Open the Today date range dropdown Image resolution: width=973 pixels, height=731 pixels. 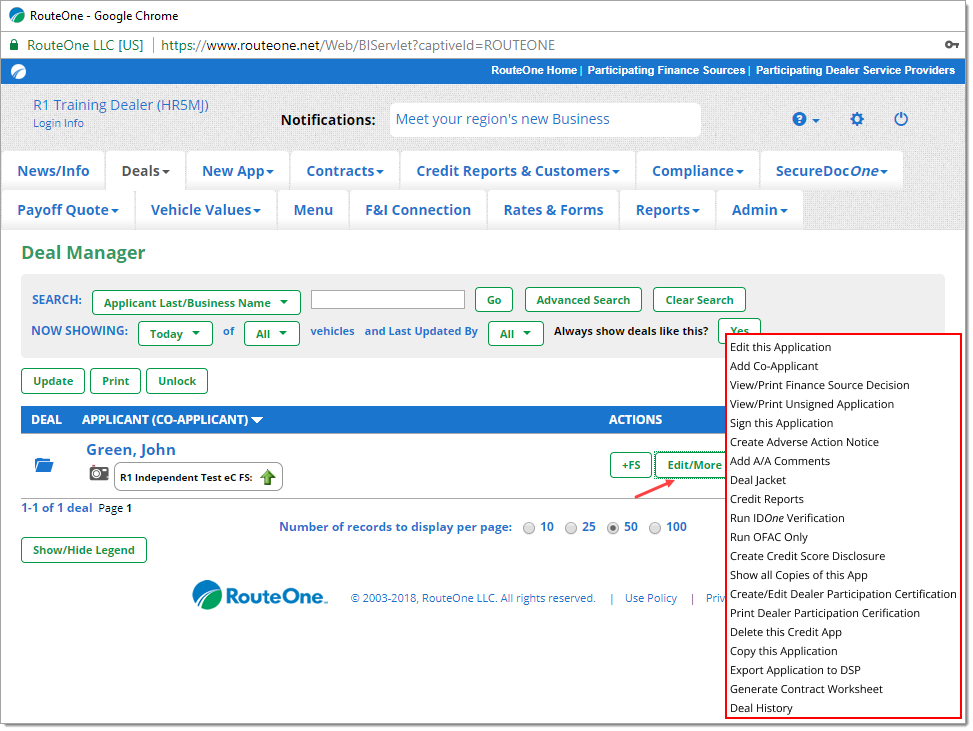click(175, 334)
